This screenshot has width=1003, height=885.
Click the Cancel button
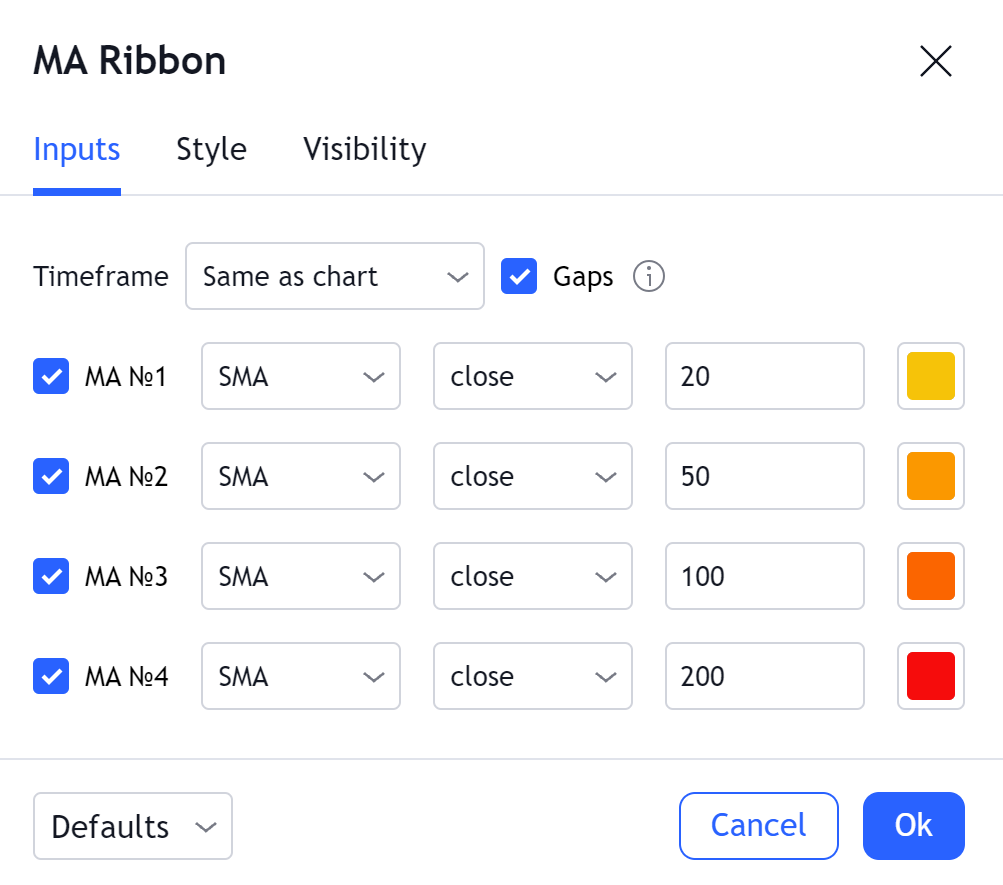(x=758, y=826)
